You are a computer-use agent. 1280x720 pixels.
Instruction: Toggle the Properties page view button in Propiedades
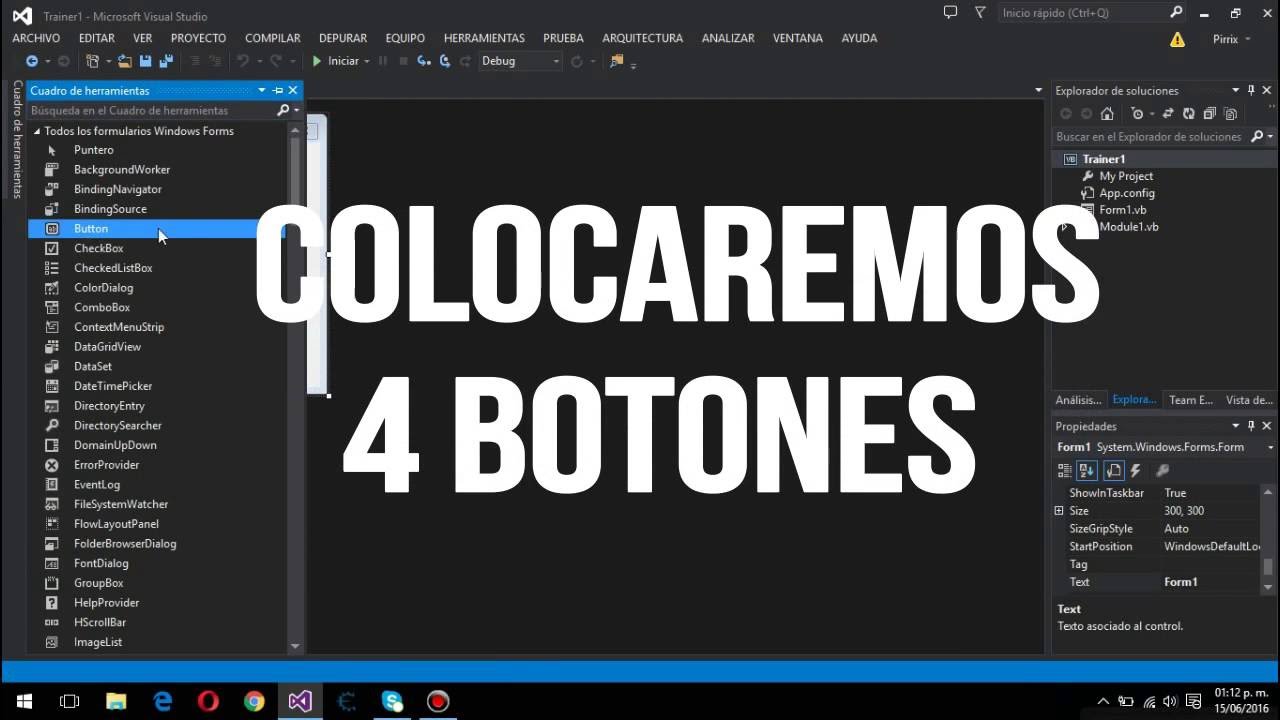(1112, 471)
